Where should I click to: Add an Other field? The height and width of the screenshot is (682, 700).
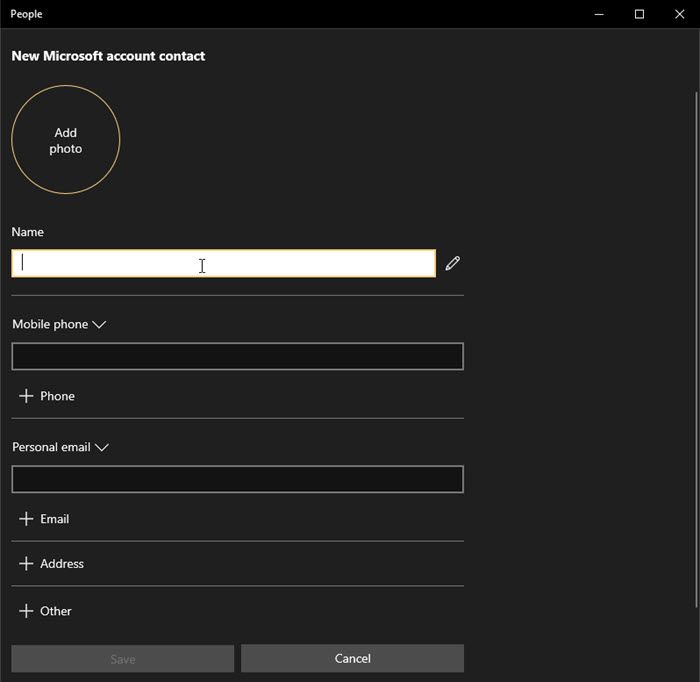tap(45, 611)
